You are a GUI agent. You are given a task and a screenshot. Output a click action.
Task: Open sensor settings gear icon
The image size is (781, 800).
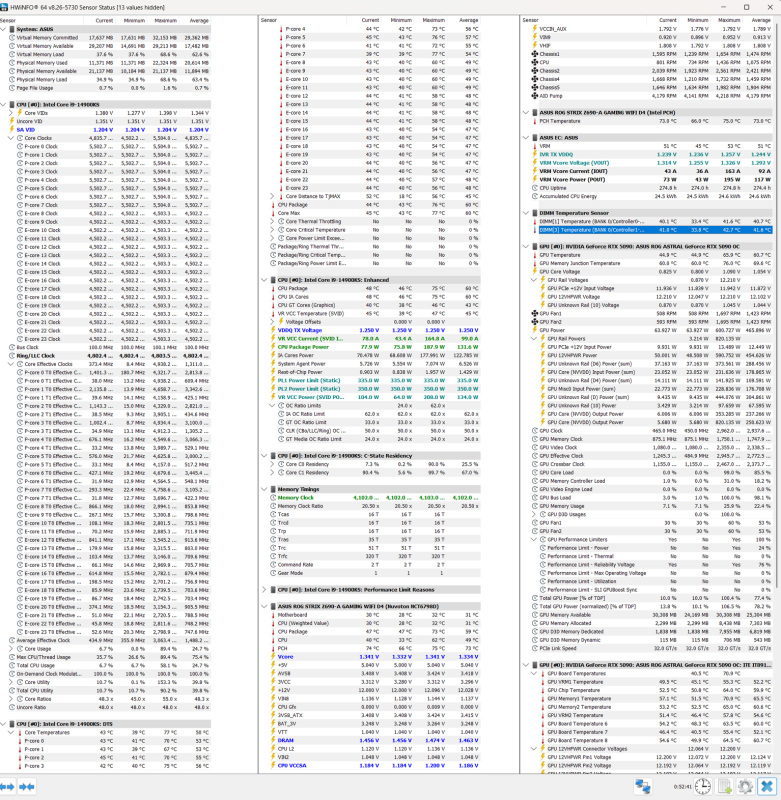[x=745, y=787]
